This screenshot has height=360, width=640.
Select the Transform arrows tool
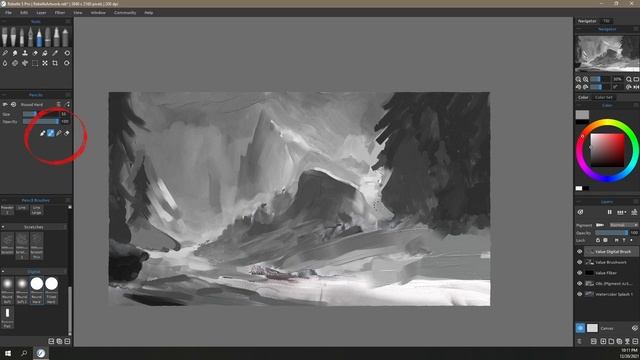coord(45,63)
